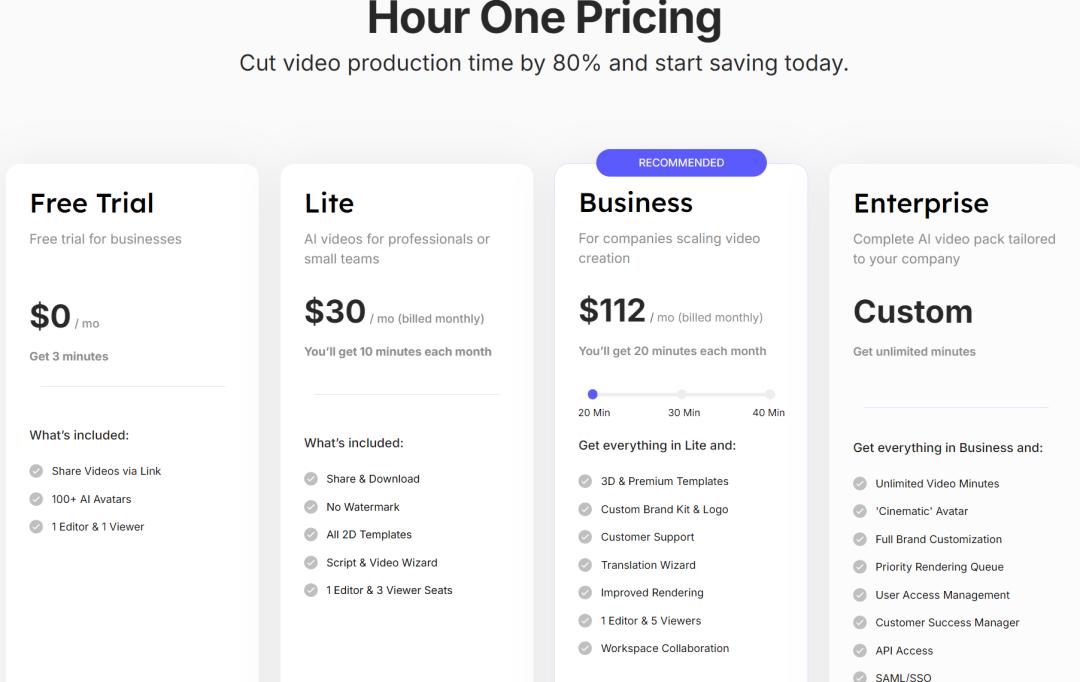Image resolution: width=1080 pixels, height=682 pixels.
Task: Click checkmark next to 3D & Premium Templates
Action: pos(585,481)
